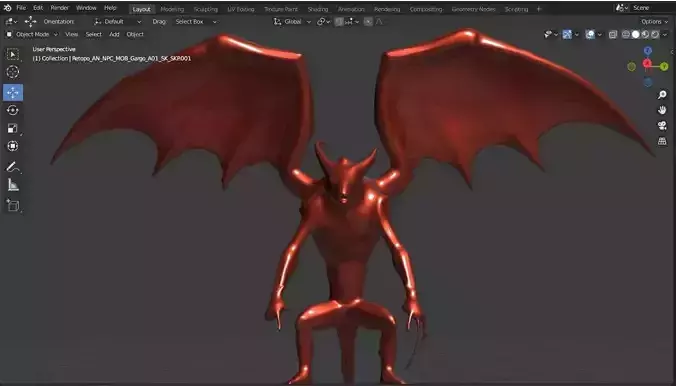This screenshot has height=386, width=676.
Task: Open the Window menu
Action: 86,8
